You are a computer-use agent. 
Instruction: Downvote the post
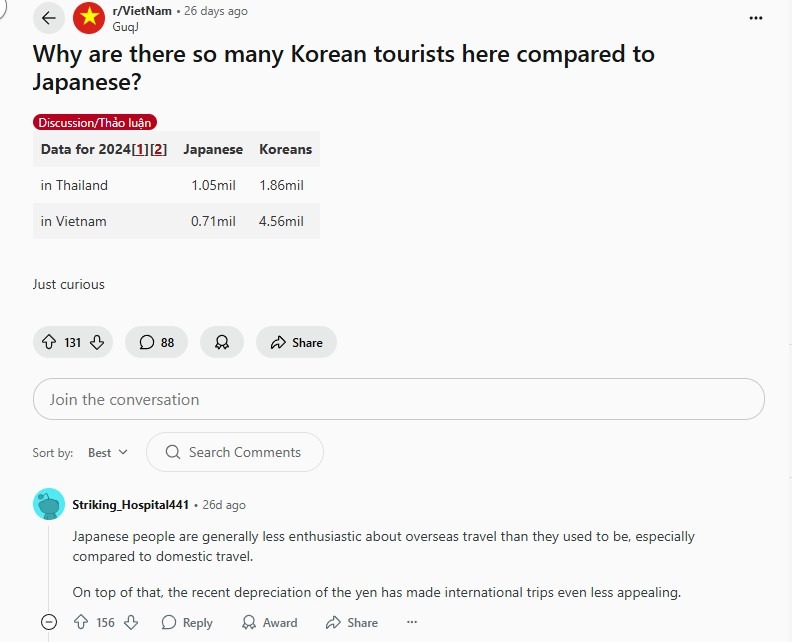click(x=97, y=342)
